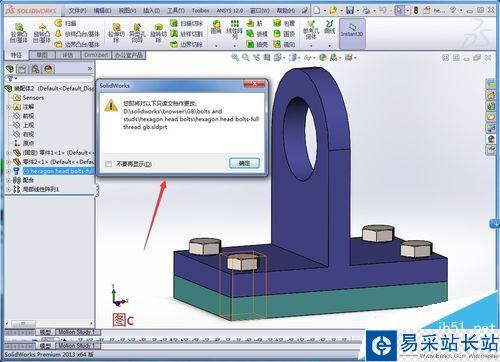Open the 视图(V) menu
Screen dimensions: 500x362
[127, 10]
